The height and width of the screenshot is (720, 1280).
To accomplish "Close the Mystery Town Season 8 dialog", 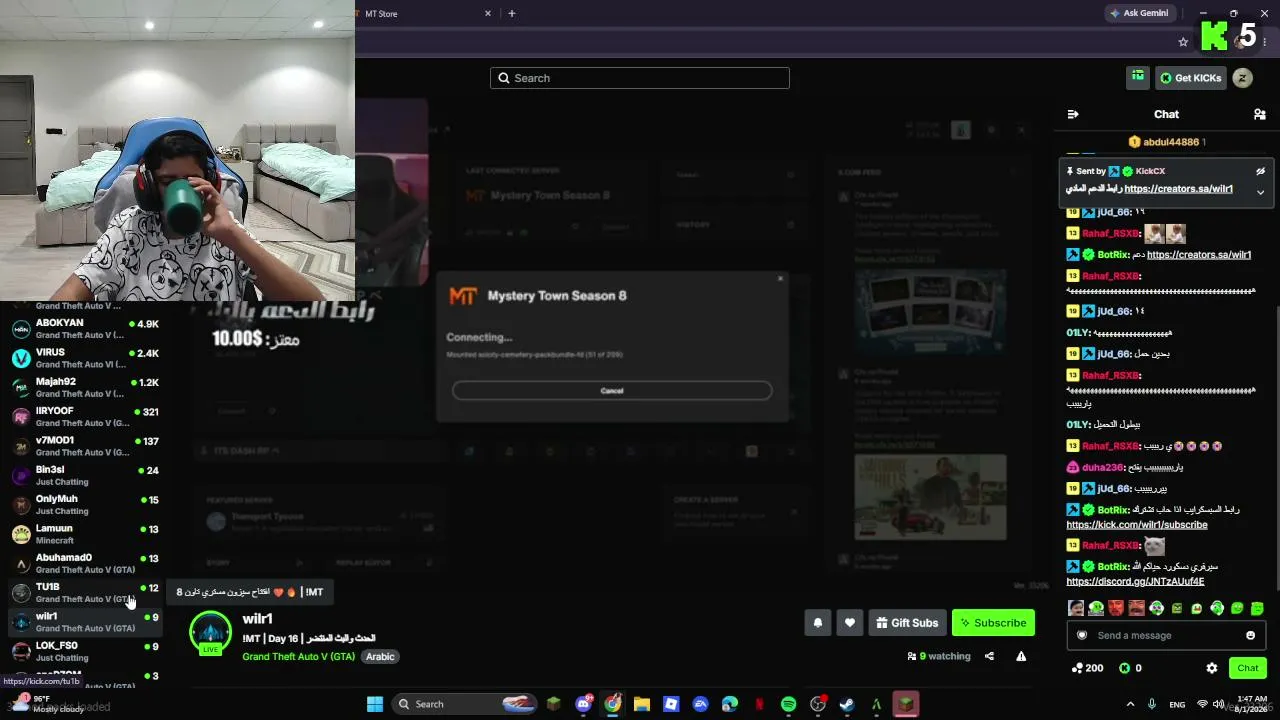I will 781,279.
